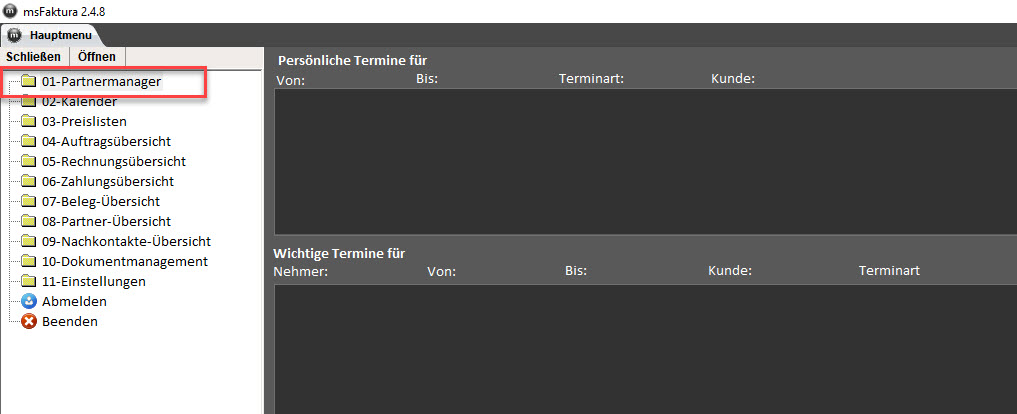
Task: Select 08-Partner-Übersicht in the menu tree
Action: (106, 222)
